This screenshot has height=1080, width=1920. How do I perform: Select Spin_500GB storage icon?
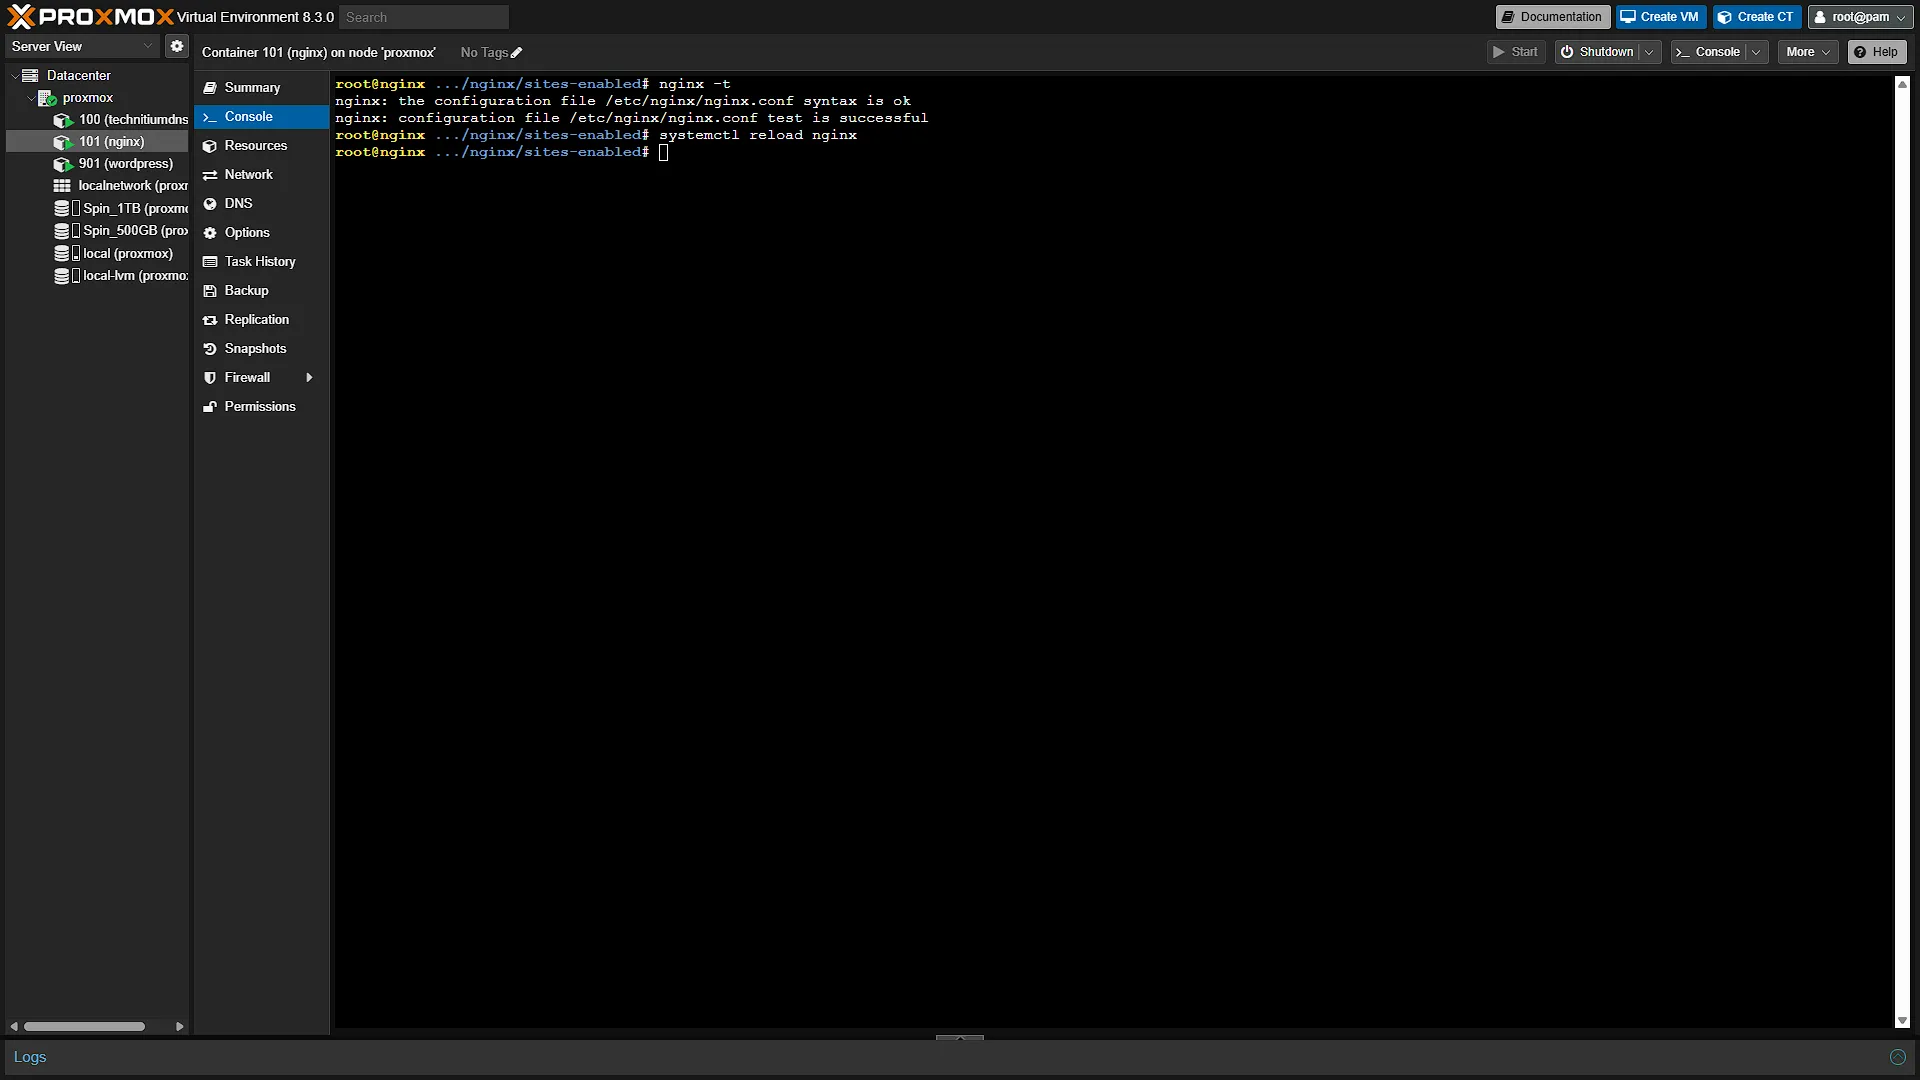(62, 231)
